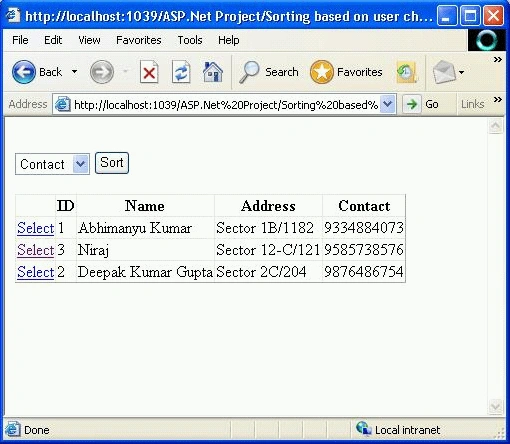The image size is (510, 444).
Task: Click the Stop loading icon
Action: 149,72
